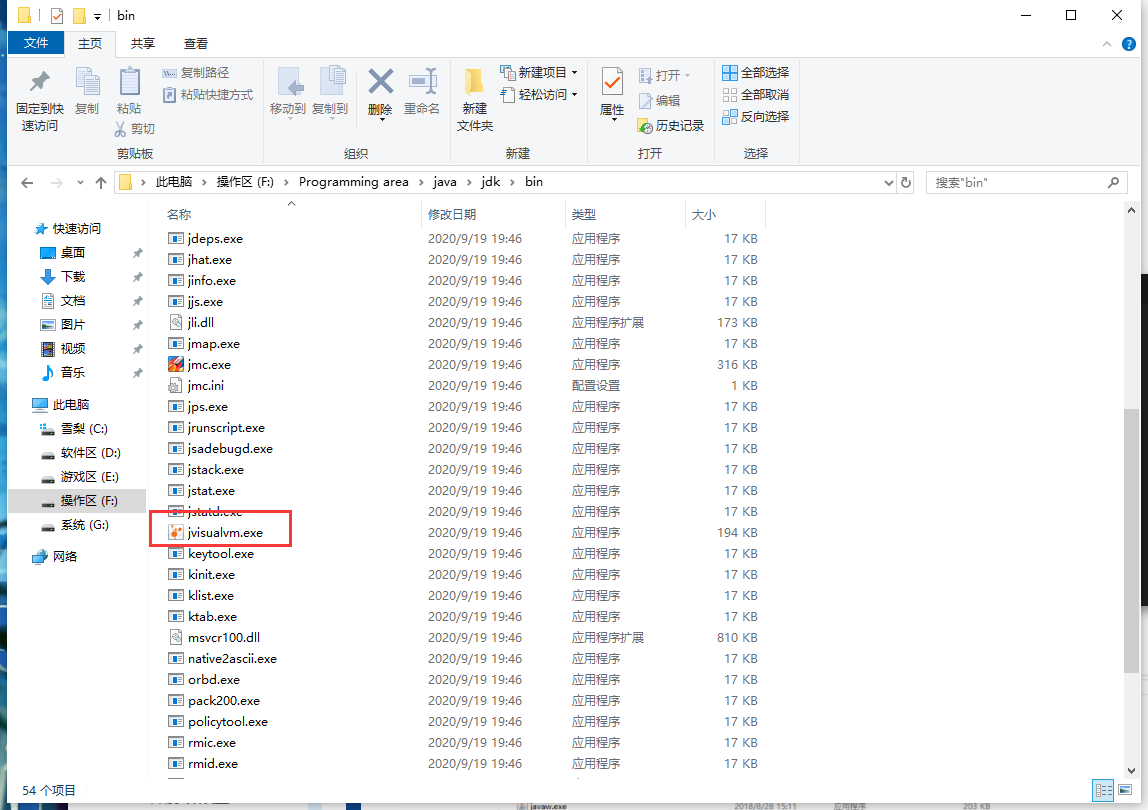Image resolution: width=1148 pixels, height=810 pixels.
Task: Open Properties (属性) icon
Action: click(612, 81)
